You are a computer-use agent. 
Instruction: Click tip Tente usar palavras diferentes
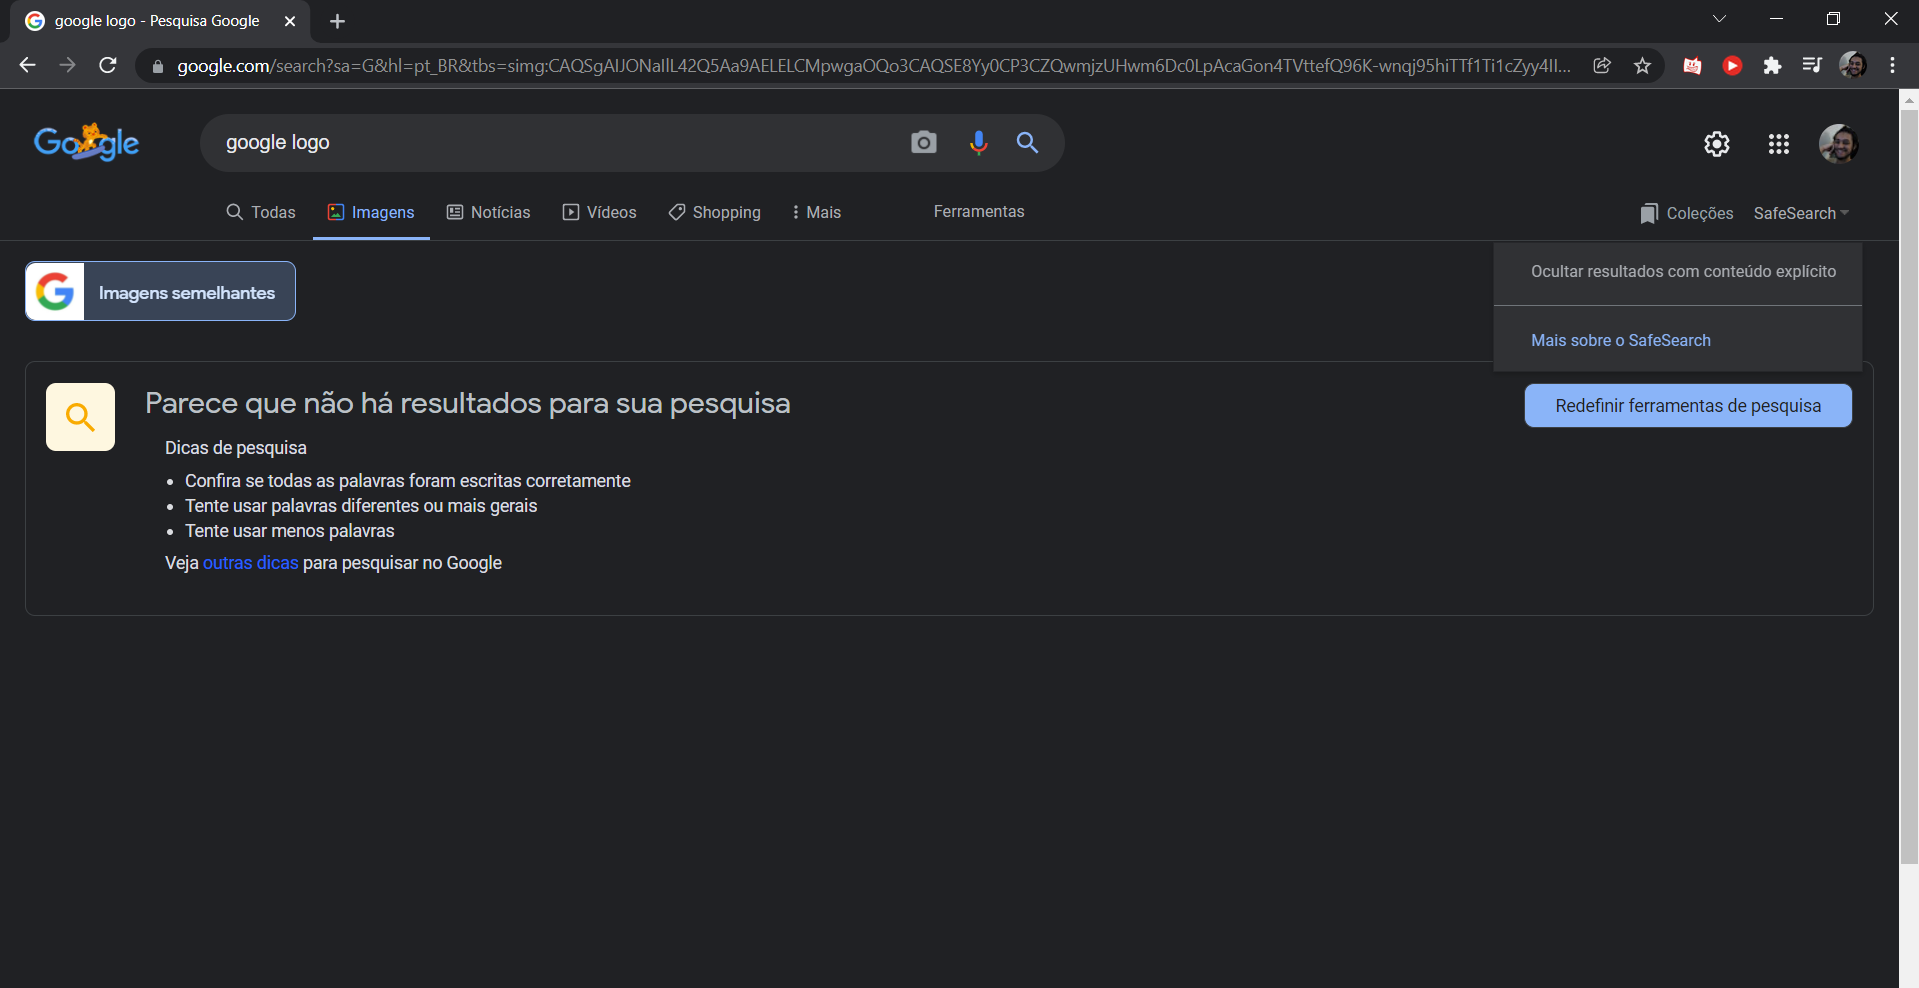(361, 506)
